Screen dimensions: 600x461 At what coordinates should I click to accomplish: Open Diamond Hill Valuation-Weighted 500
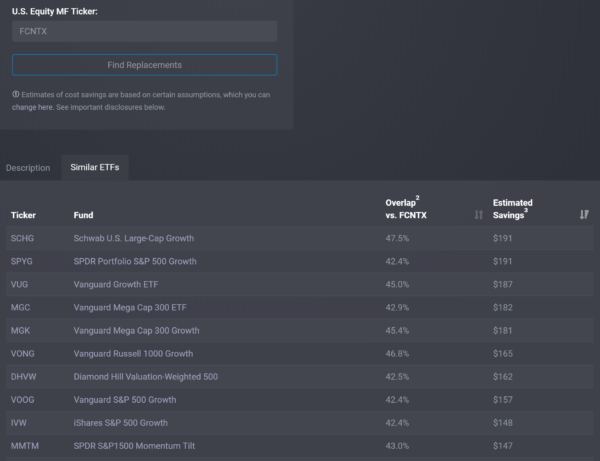coord(146,377)
